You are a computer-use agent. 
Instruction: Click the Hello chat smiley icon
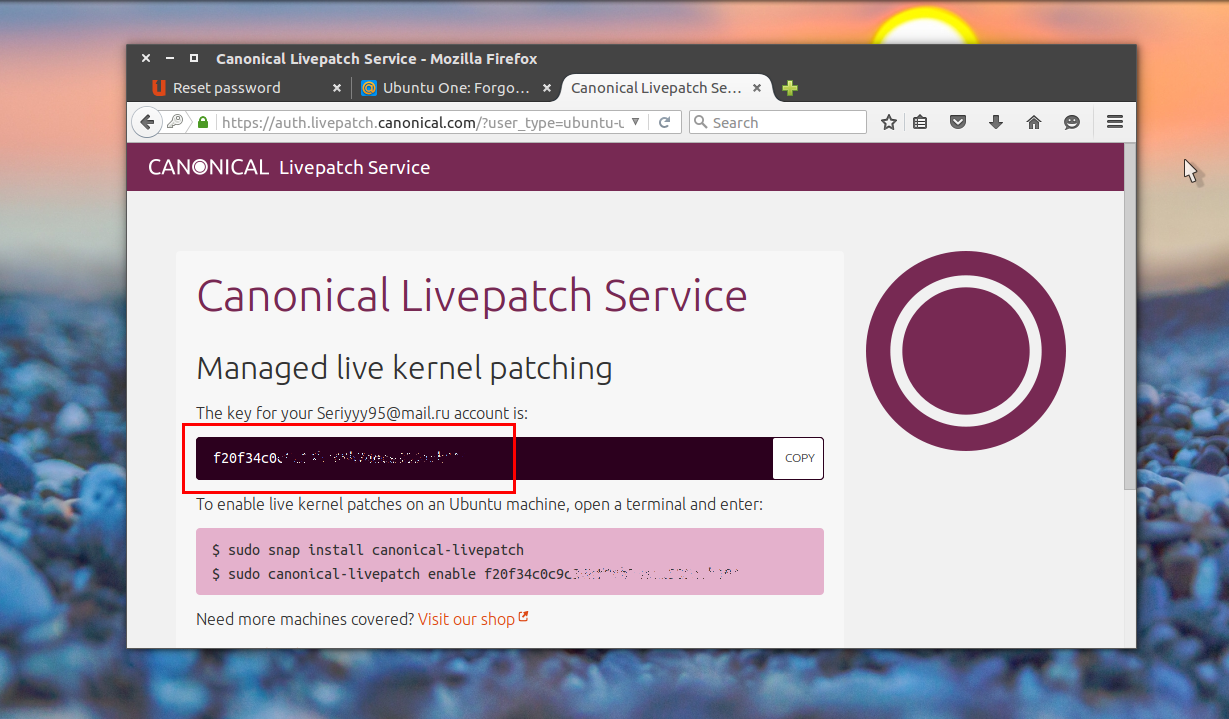[x=1072, y=122]
